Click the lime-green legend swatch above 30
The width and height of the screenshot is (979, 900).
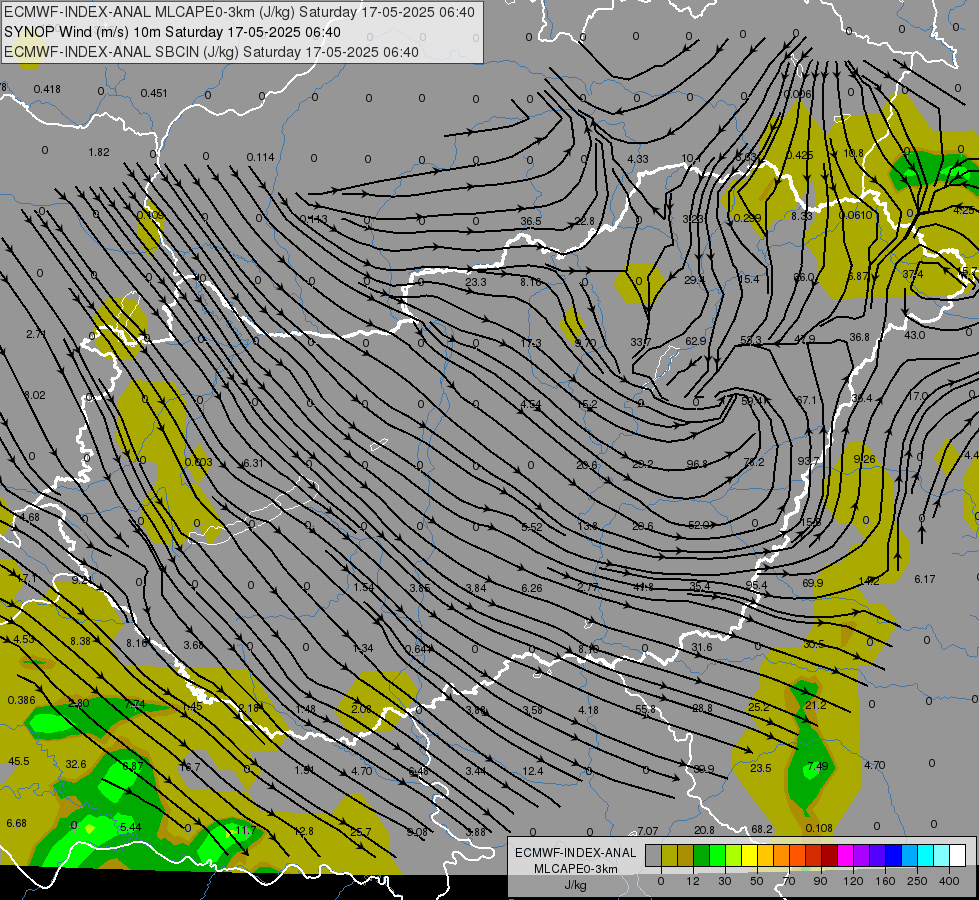734,855
